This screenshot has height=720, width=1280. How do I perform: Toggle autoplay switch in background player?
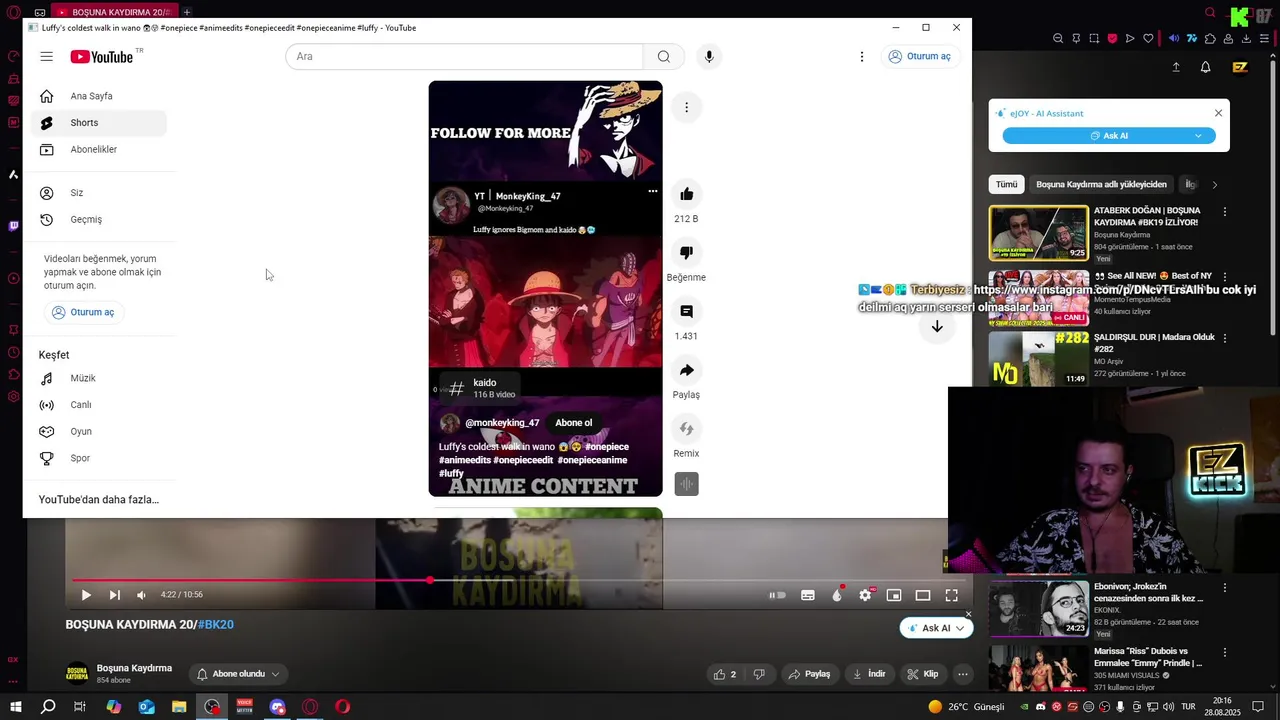[777, 595]
